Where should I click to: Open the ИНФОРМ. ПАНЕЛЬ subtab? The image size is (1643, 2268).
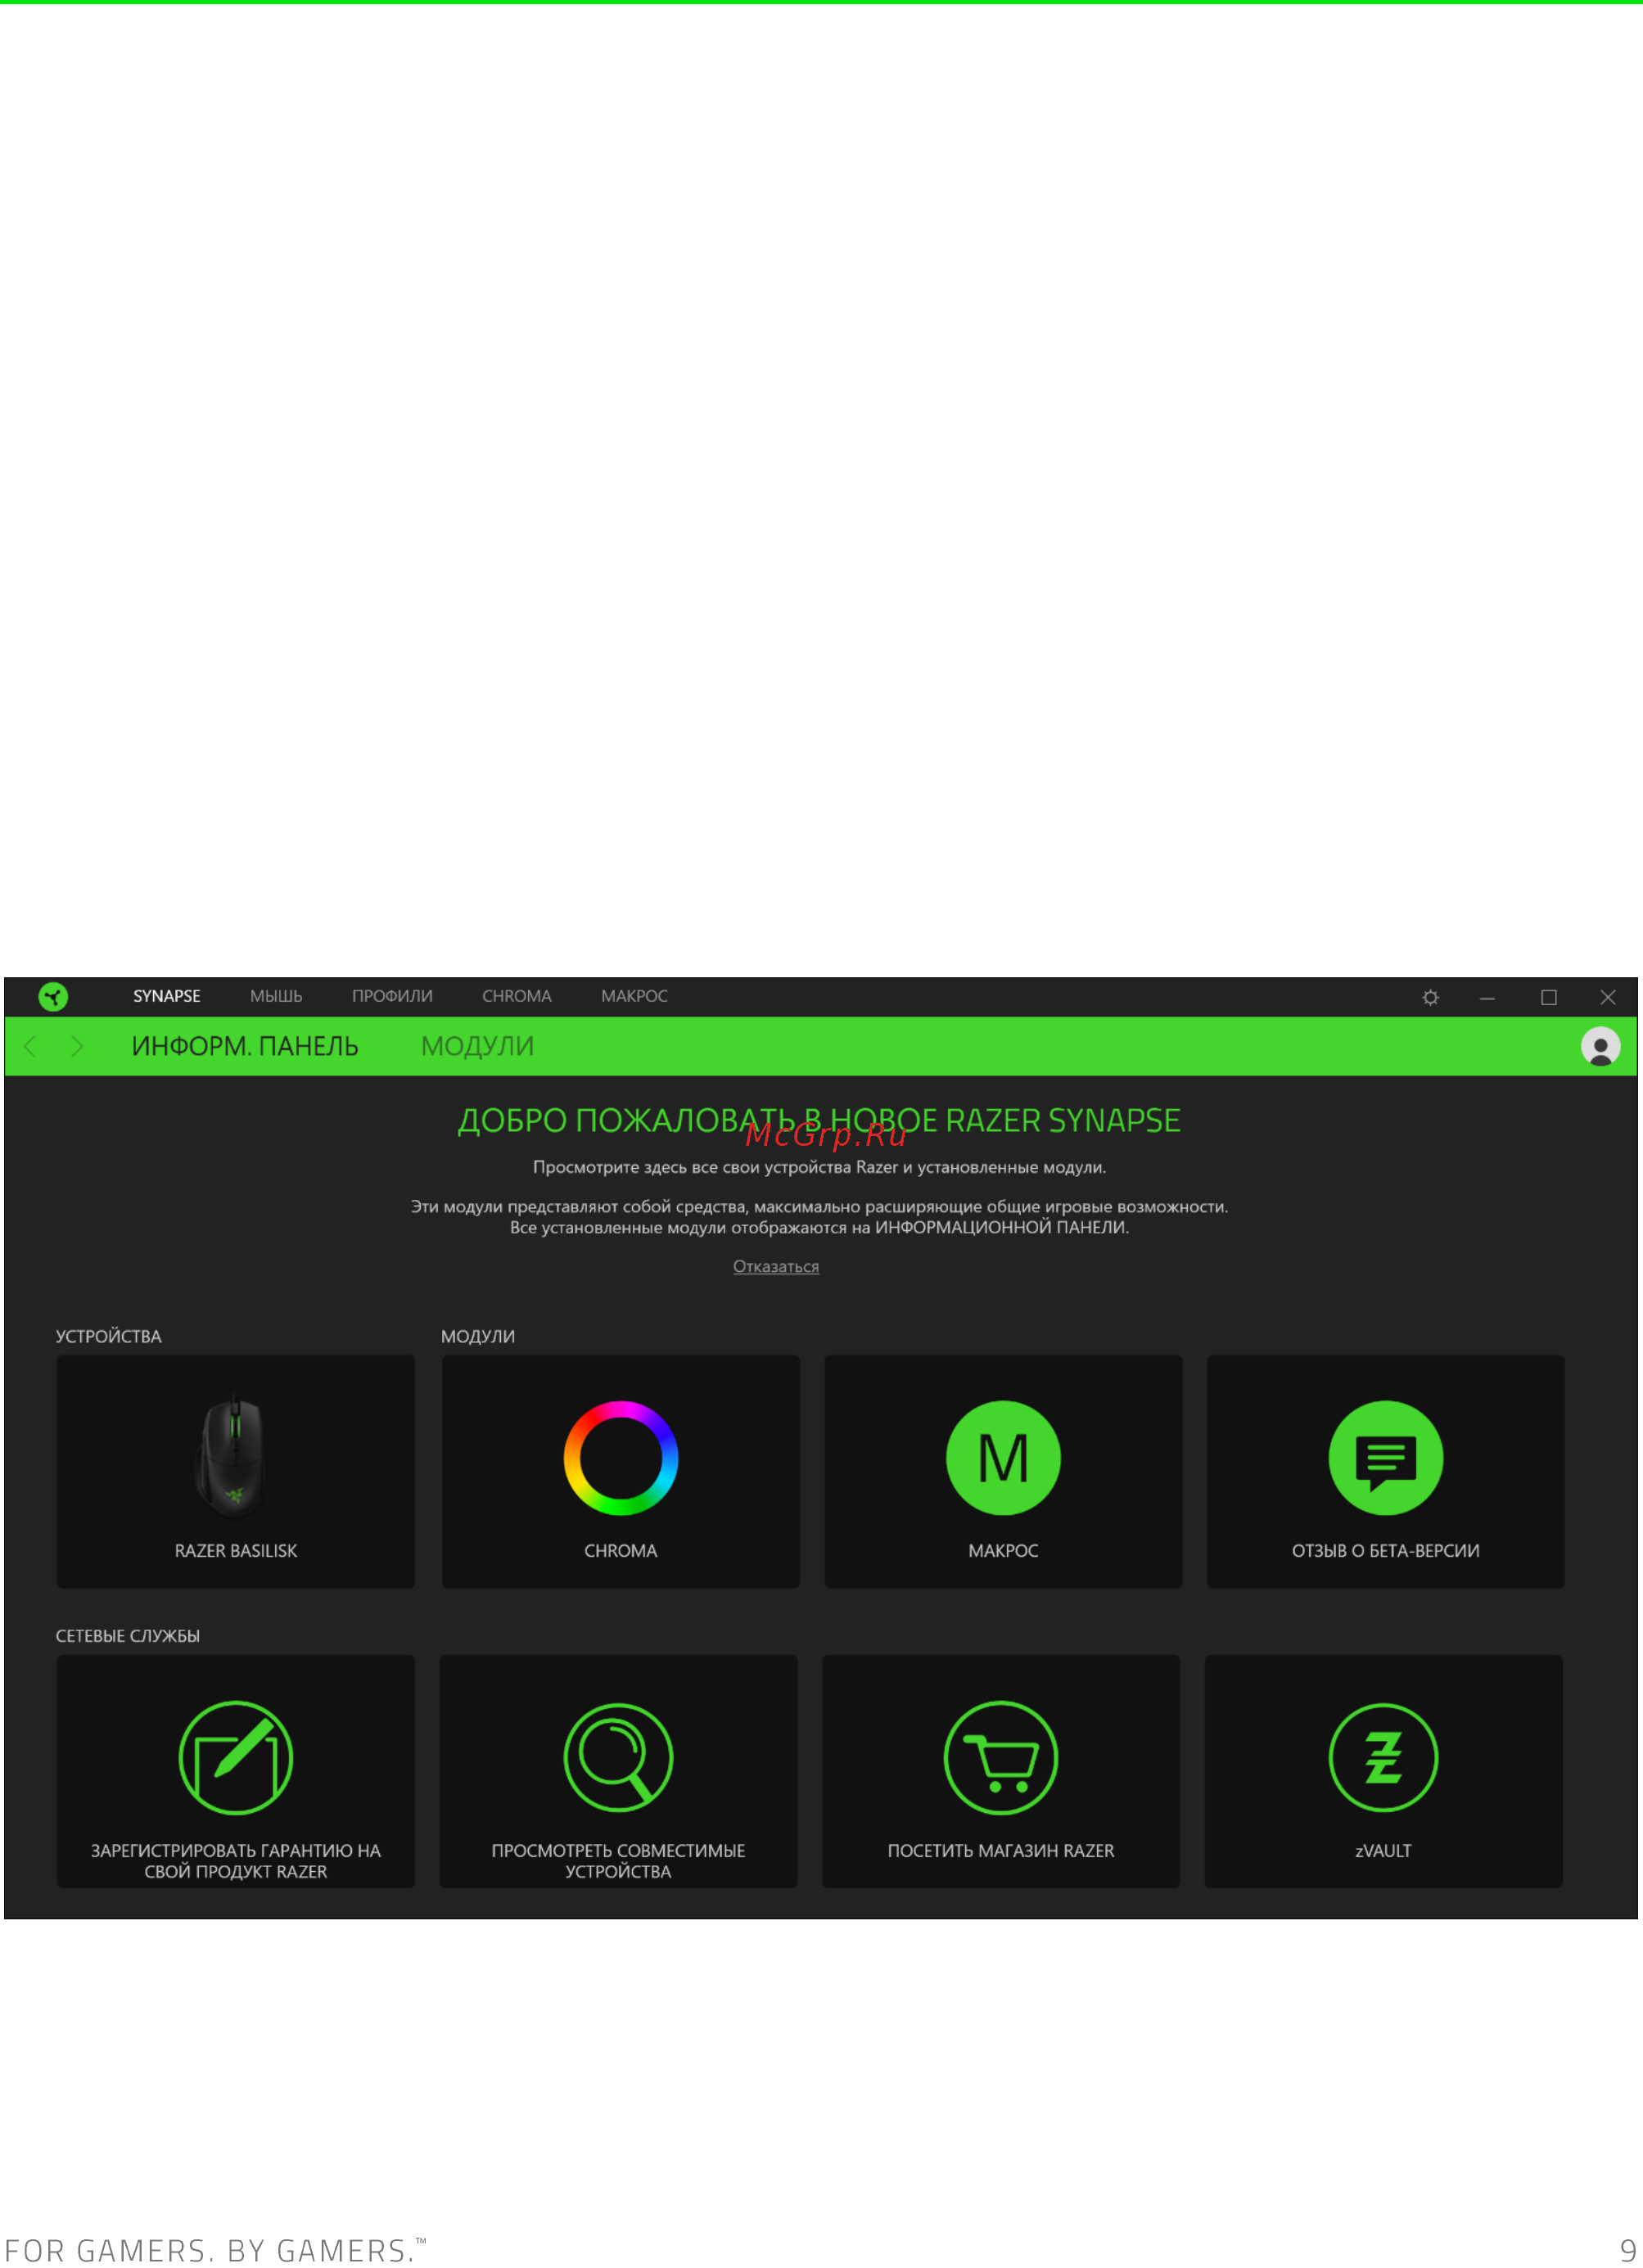245,1046
